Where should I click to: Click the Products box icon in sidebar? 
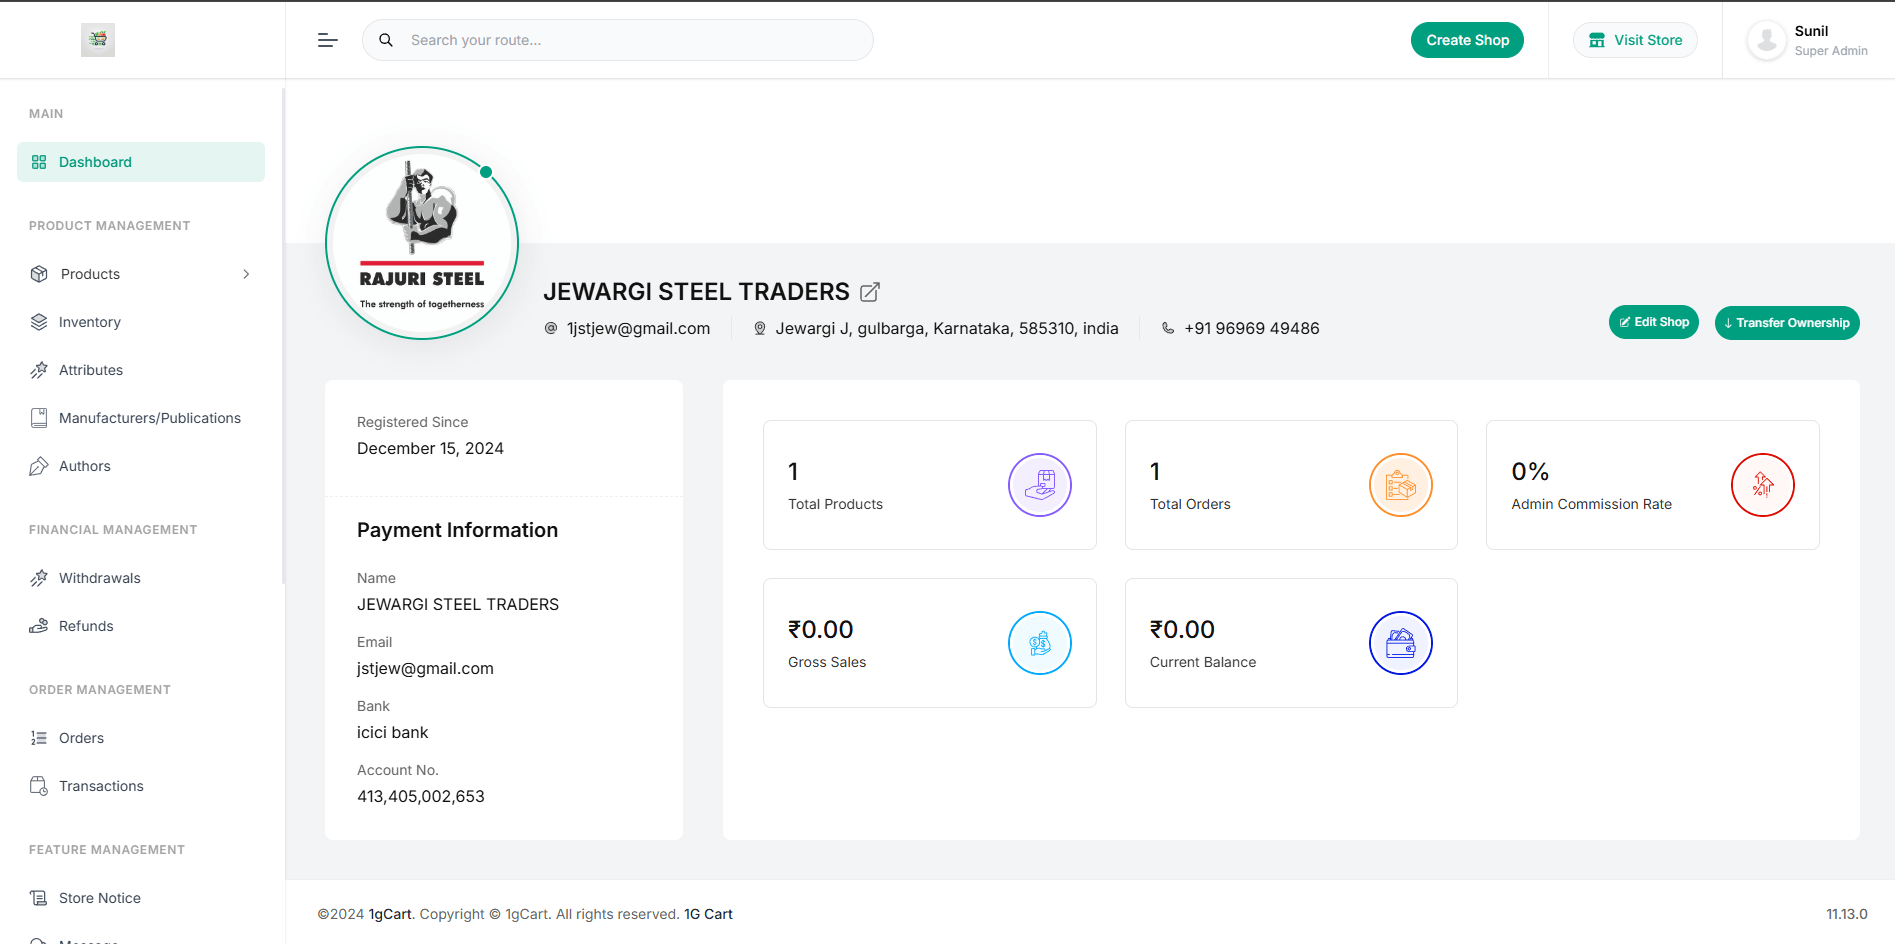(39, 274)
